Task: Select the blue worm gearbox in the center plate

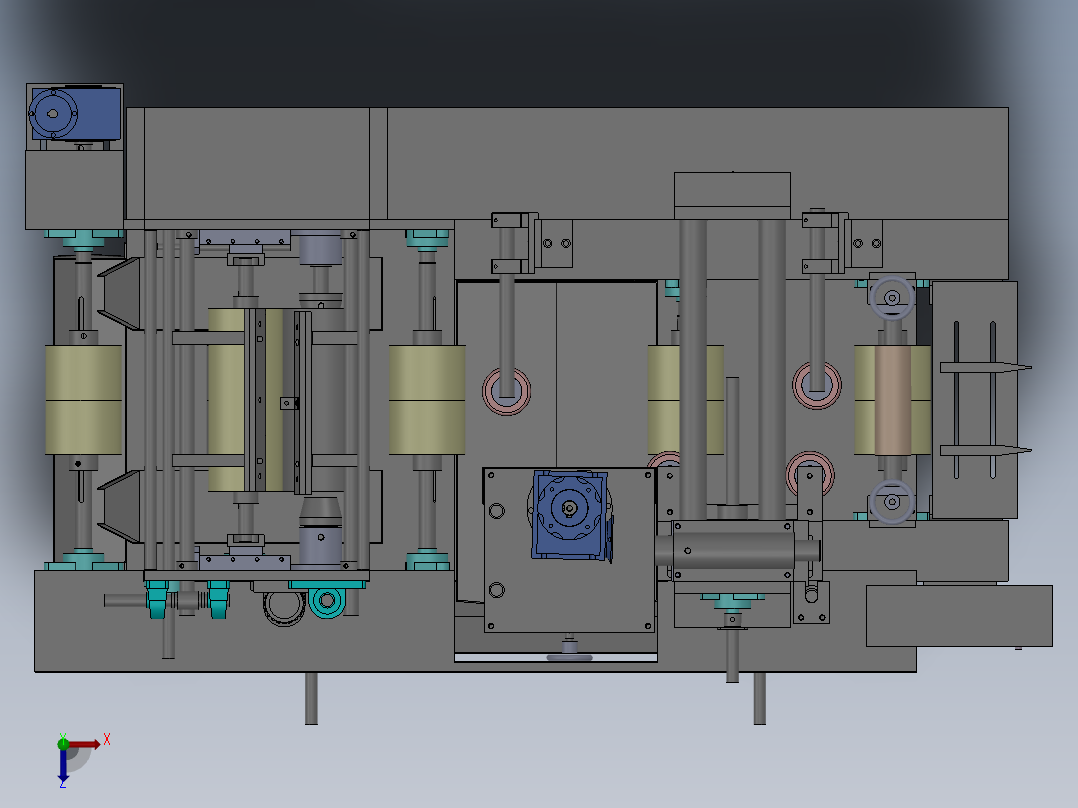Action: coord(571,515)
